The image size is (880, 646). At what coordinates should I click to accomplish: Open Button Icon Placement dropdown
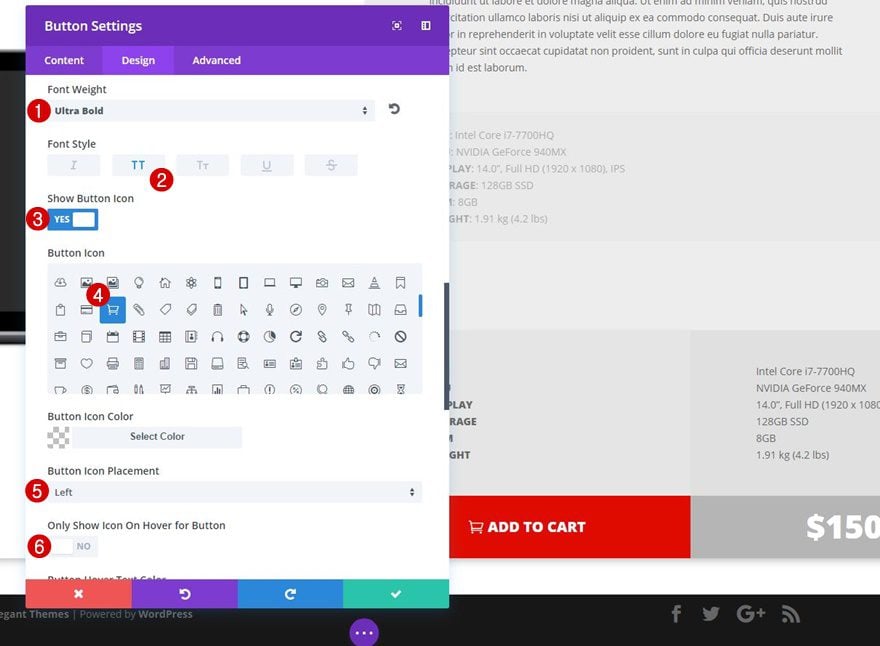click(x=235, y=492)
